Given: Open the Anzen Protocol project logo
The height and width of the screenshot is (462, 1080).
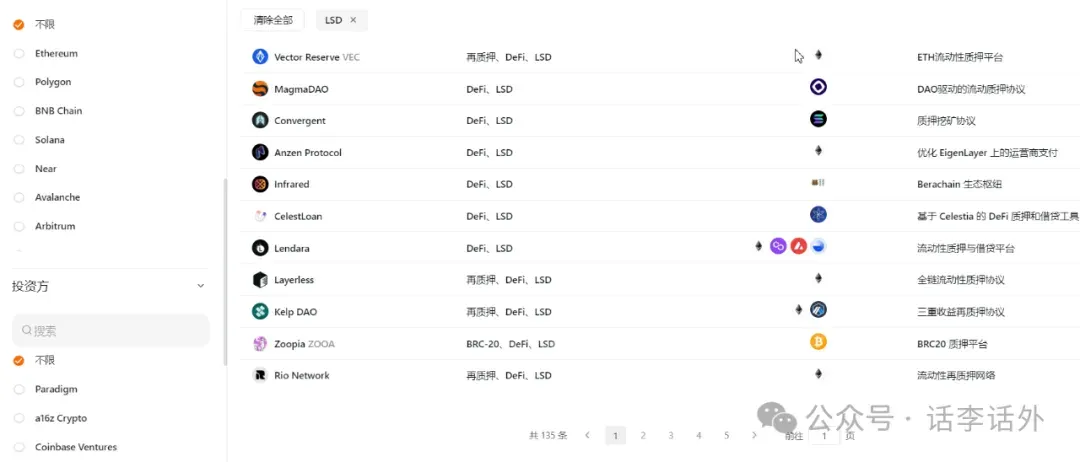Looking at the screenshot, I should [260, 152].
